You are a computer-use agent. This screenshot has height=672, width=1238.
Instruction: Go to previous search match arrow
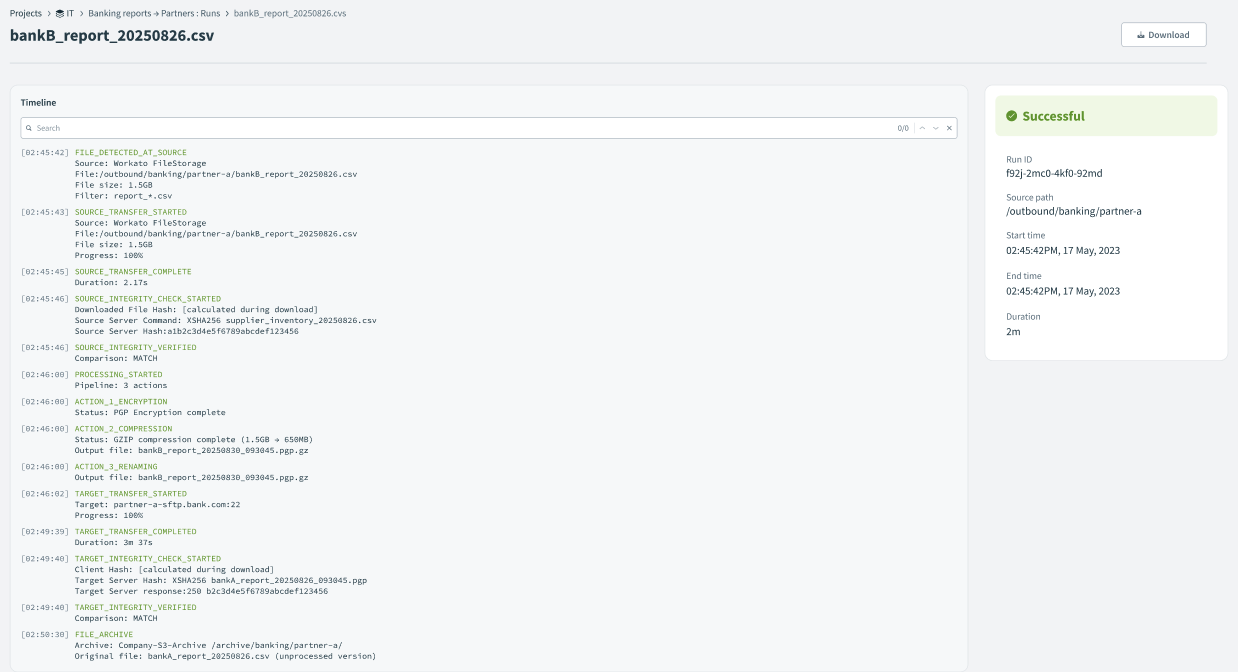coord(922,129)
